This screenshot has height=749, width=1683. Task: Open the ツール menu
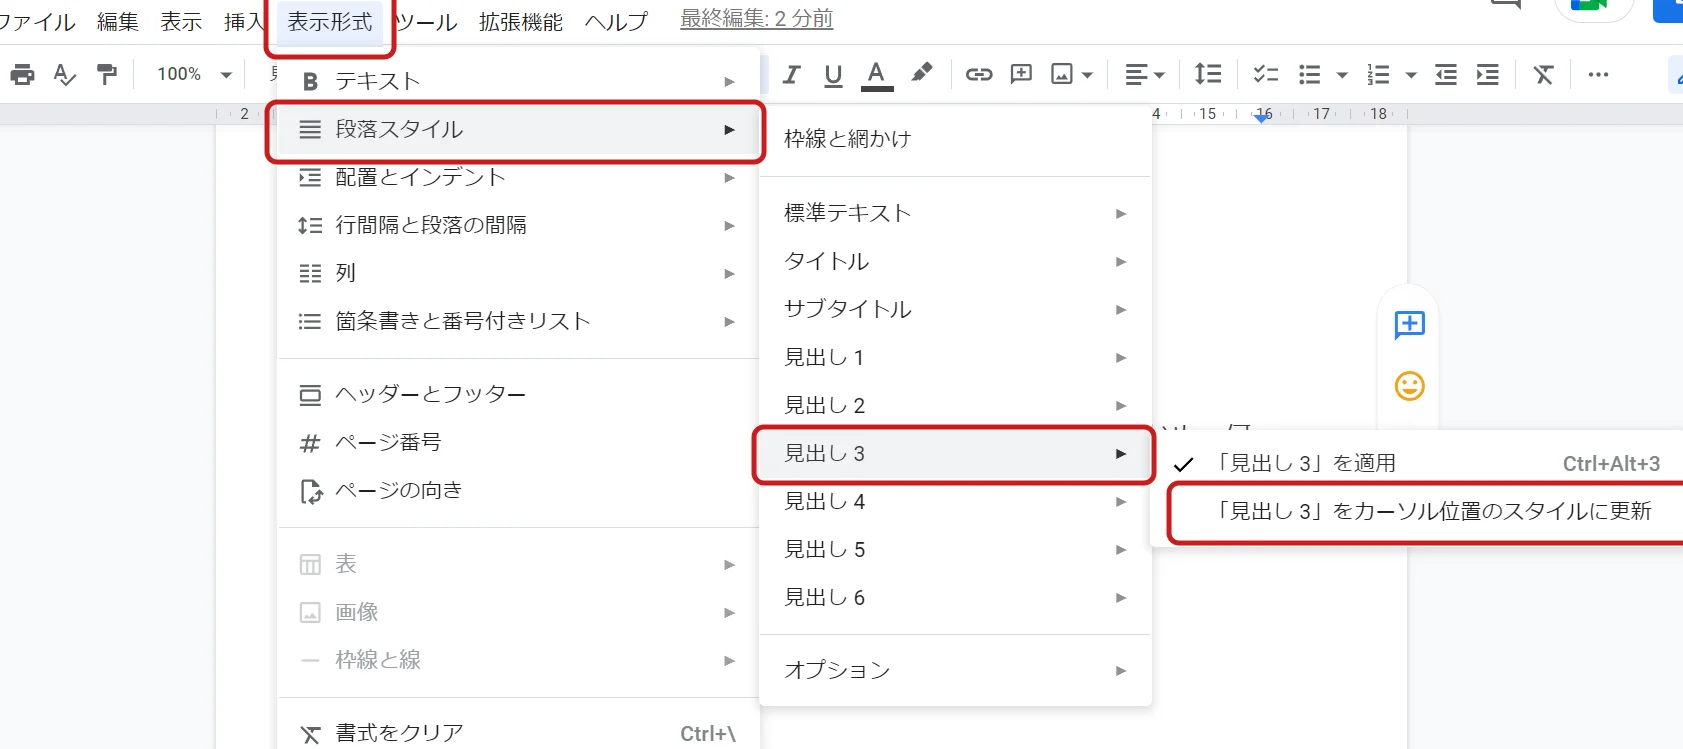[x=427, y=21]
